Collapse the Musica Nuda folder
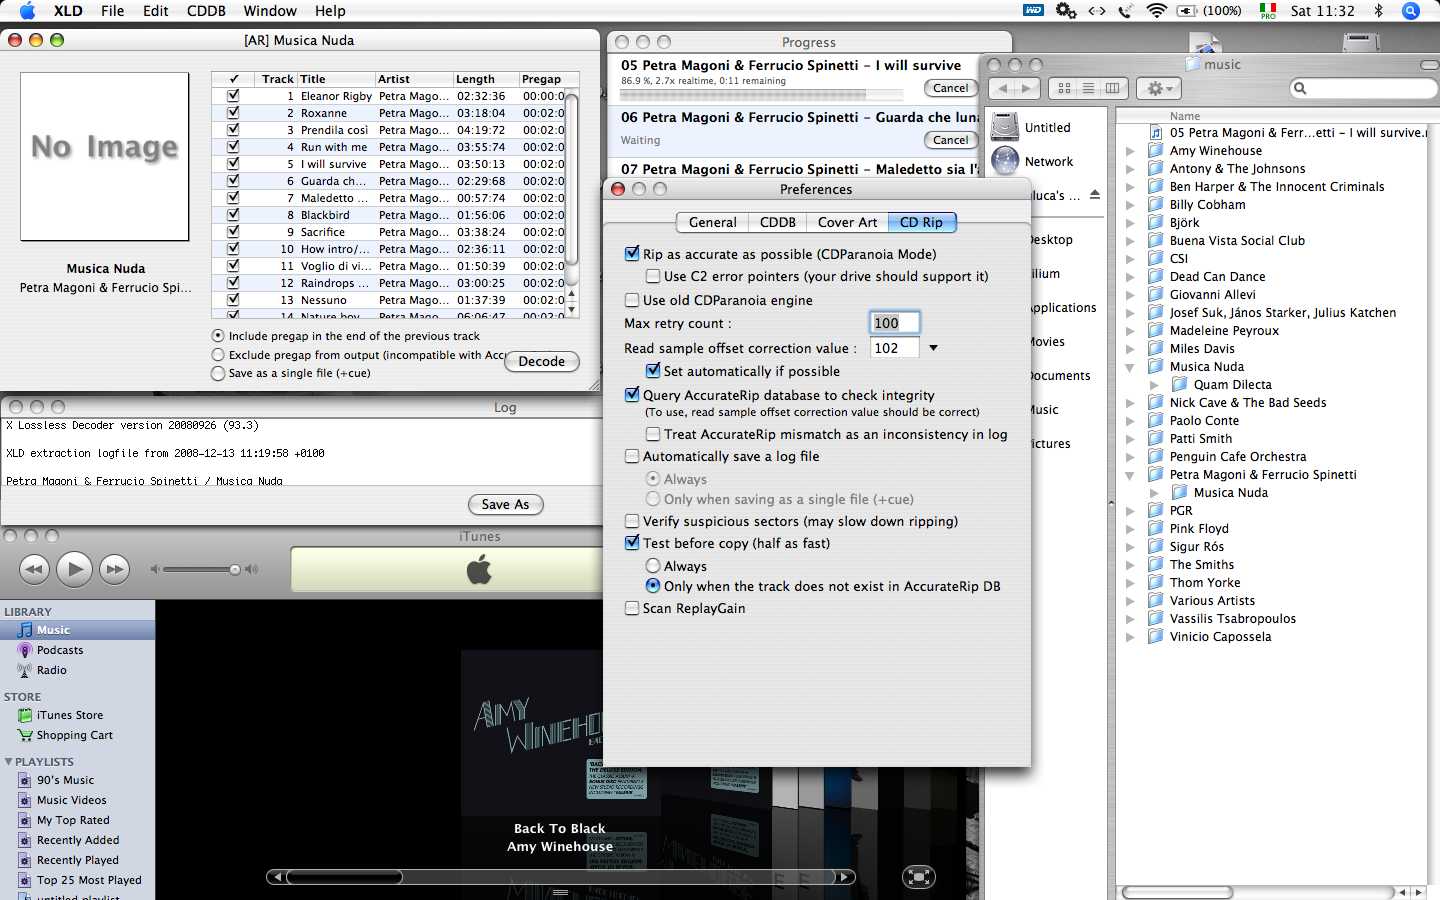 [1130, 367]
